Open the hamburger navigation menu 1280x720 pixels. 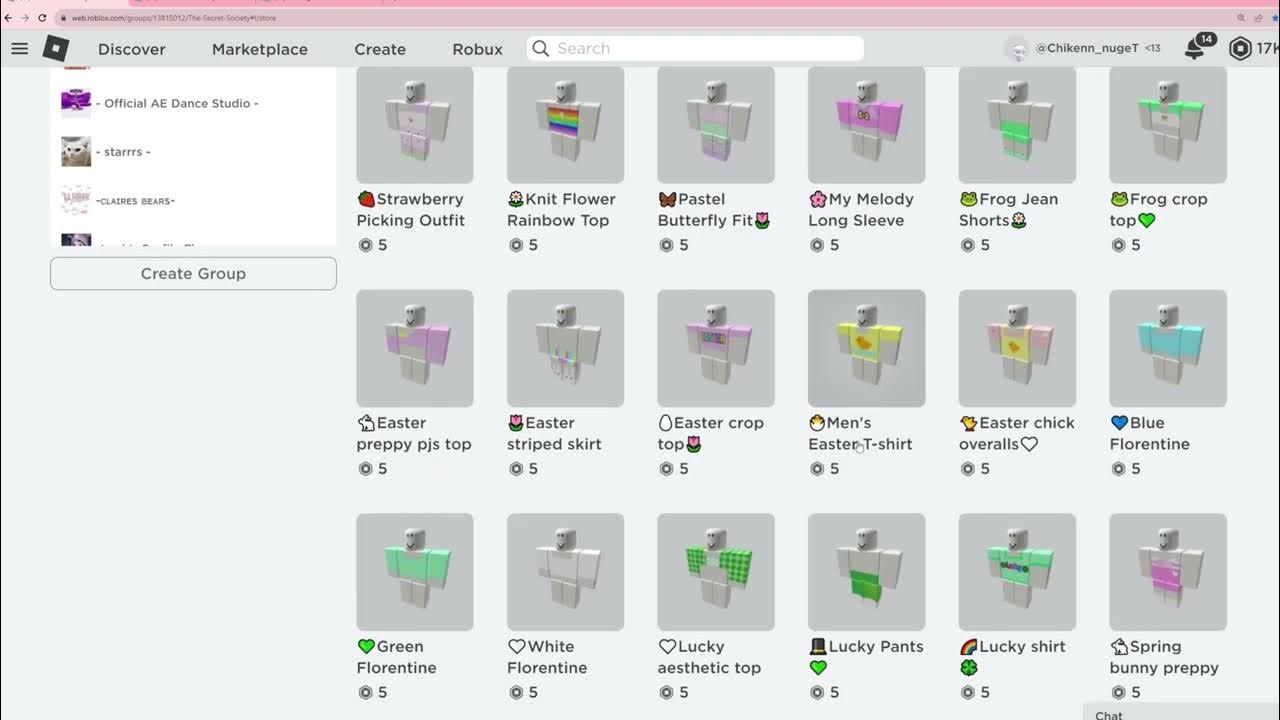(19, 48)
